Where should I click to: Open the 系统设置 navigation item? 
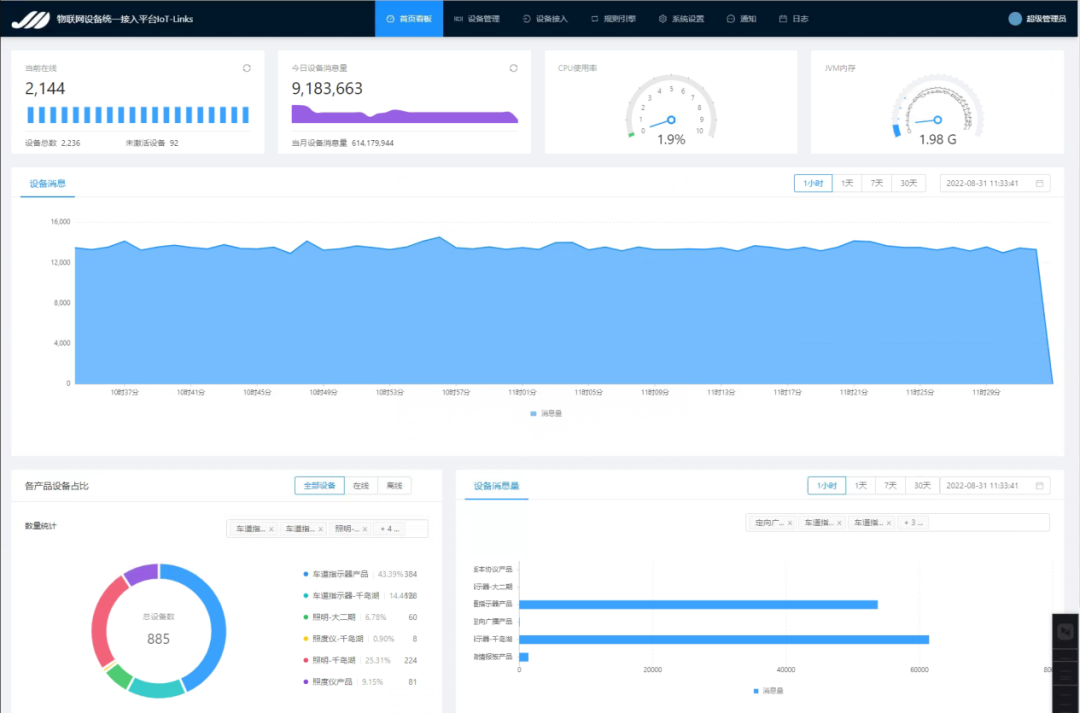pos(681,18)
